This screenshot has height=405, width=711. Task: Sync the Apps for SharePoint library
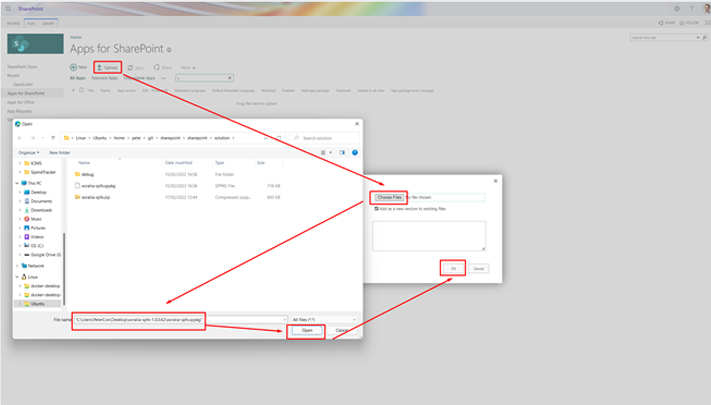pos(135,68)
